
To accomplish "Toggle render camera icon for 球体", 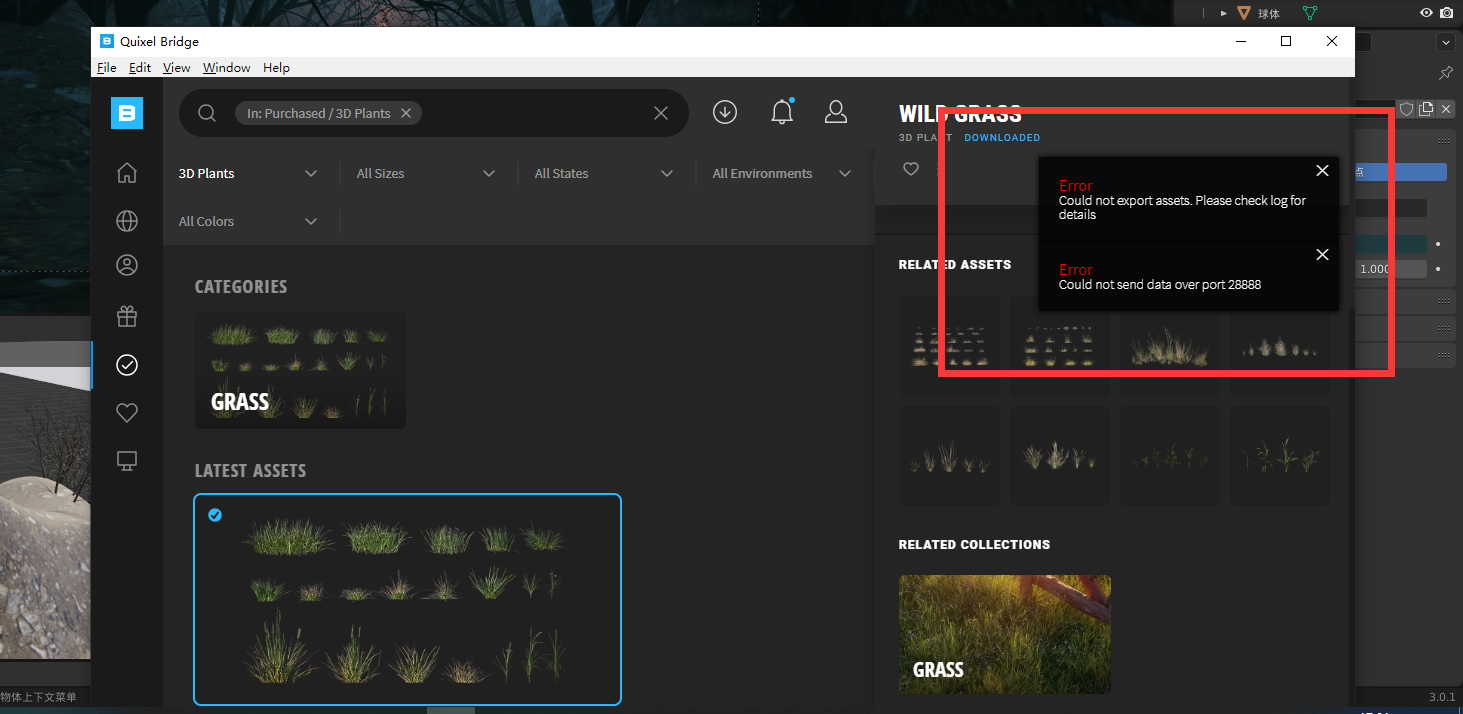I will click(1447, 13).
